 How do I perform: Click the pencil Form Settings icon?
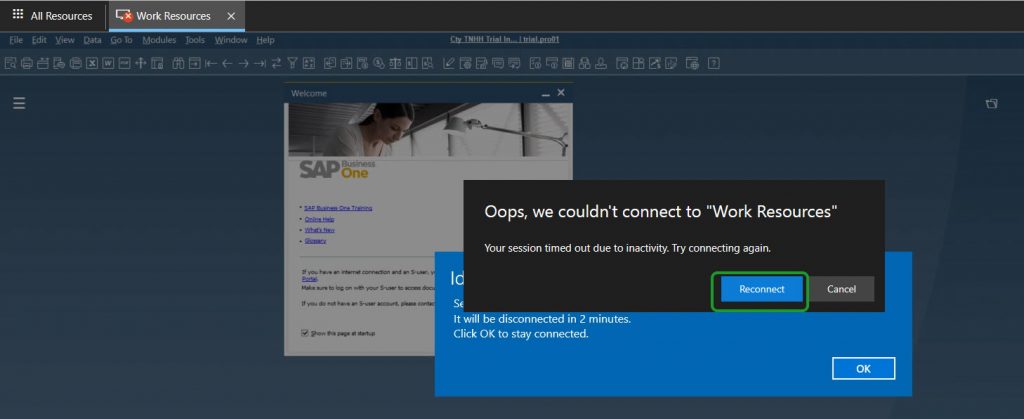point(449,63)
